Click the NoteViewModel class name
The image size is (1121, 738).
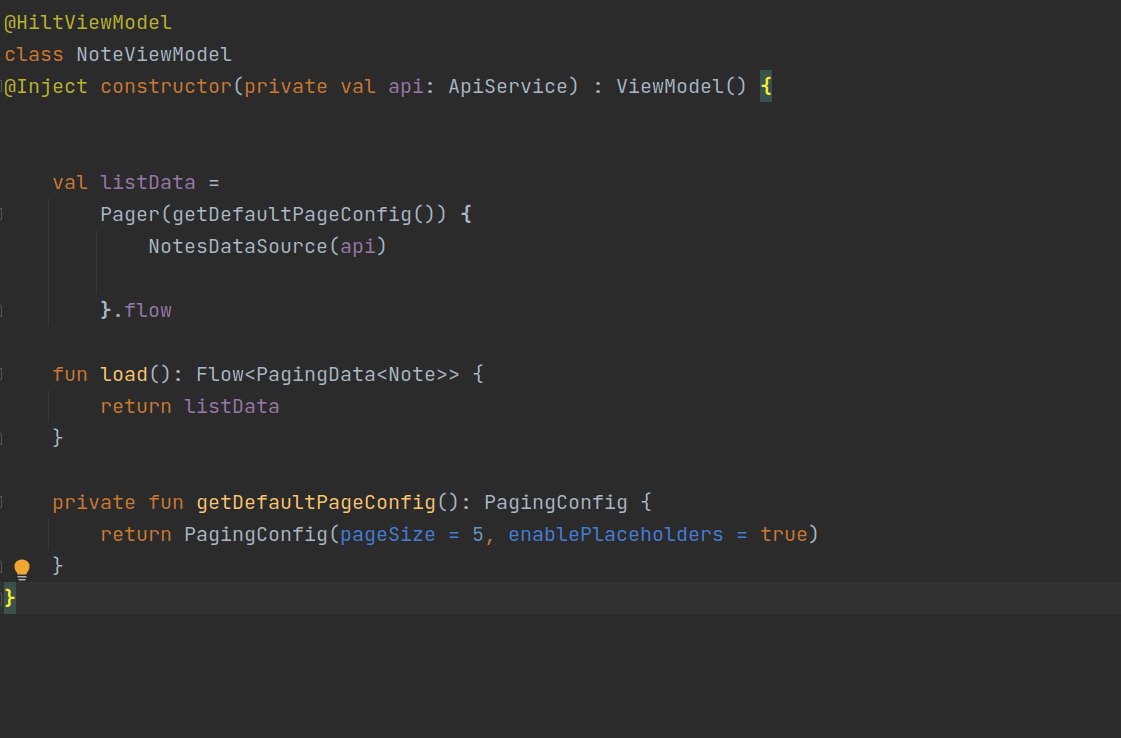[x=154, y=55]
